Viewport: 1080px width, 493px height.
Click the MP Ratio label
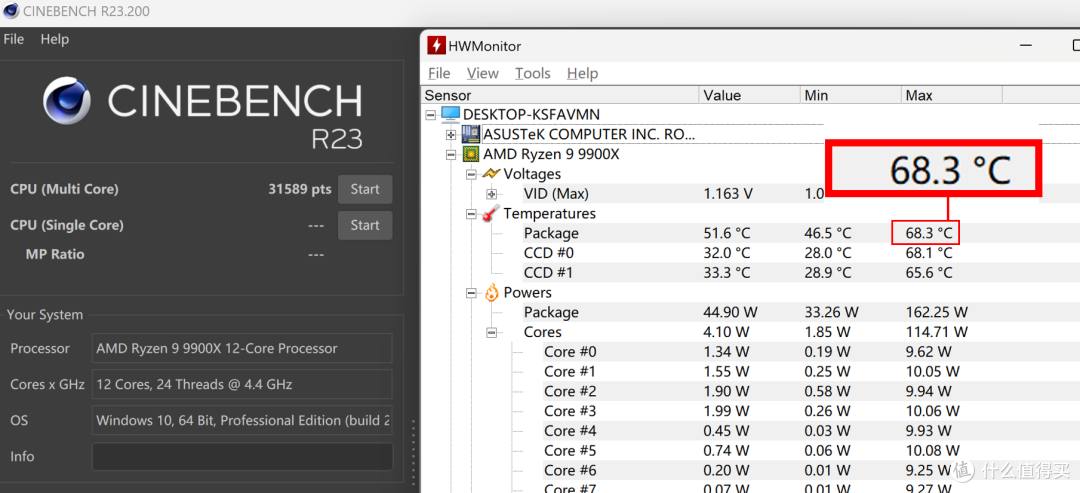55,254
